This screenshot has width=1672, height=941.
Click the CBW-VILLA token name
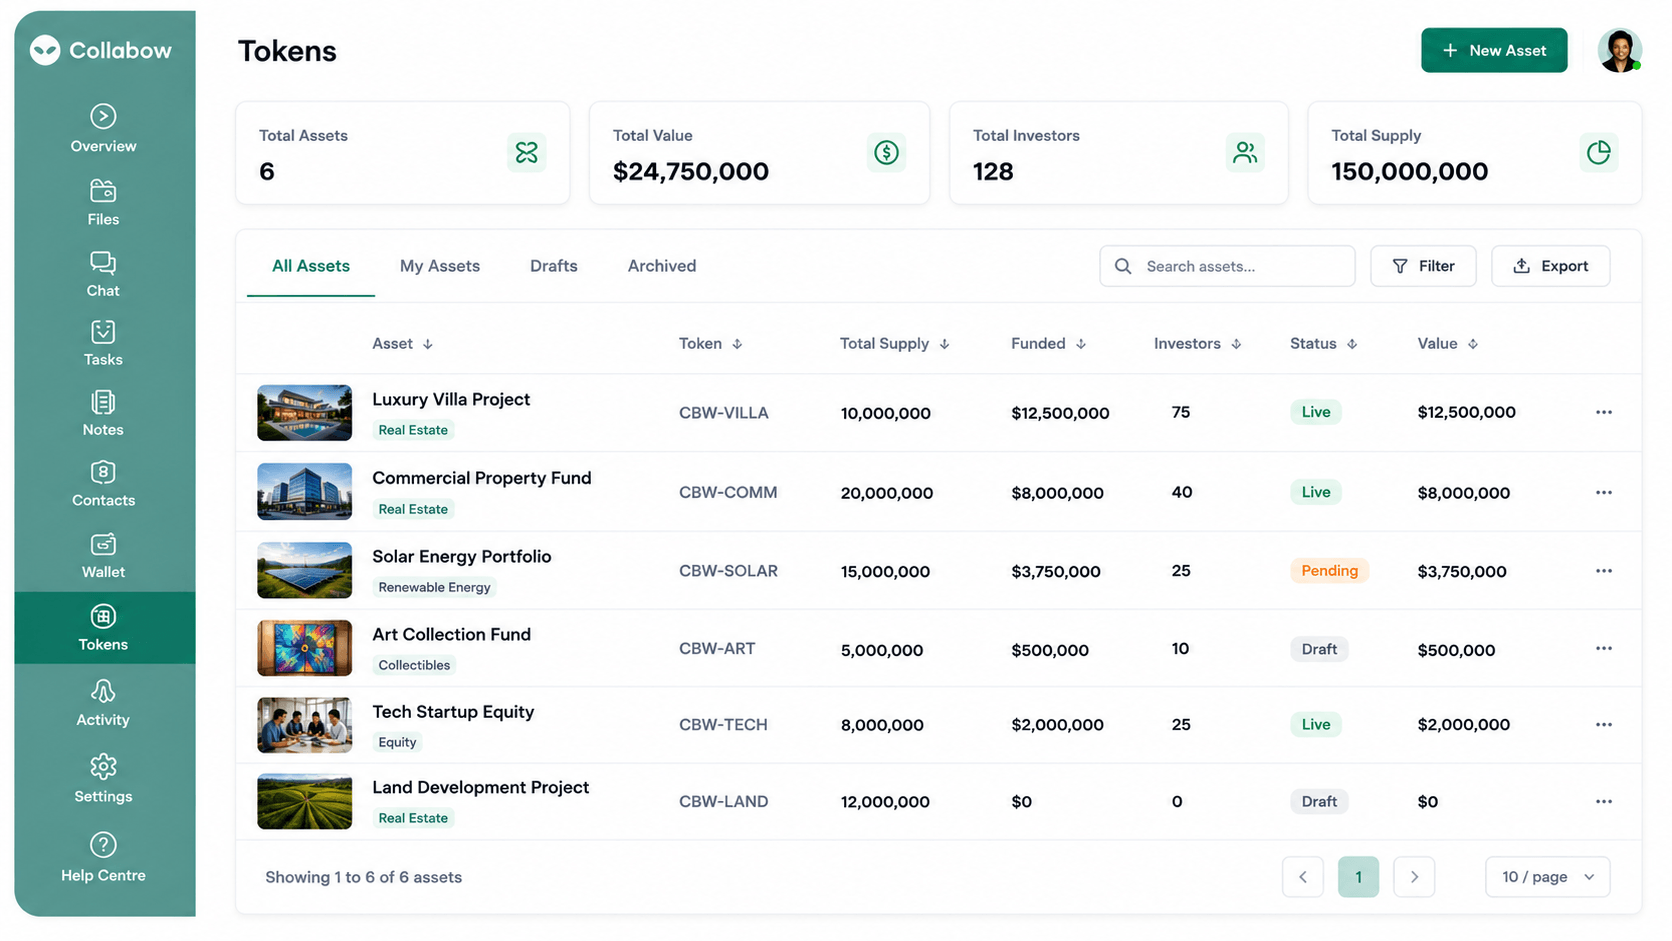pyautogui.click(x=724, y=413)
